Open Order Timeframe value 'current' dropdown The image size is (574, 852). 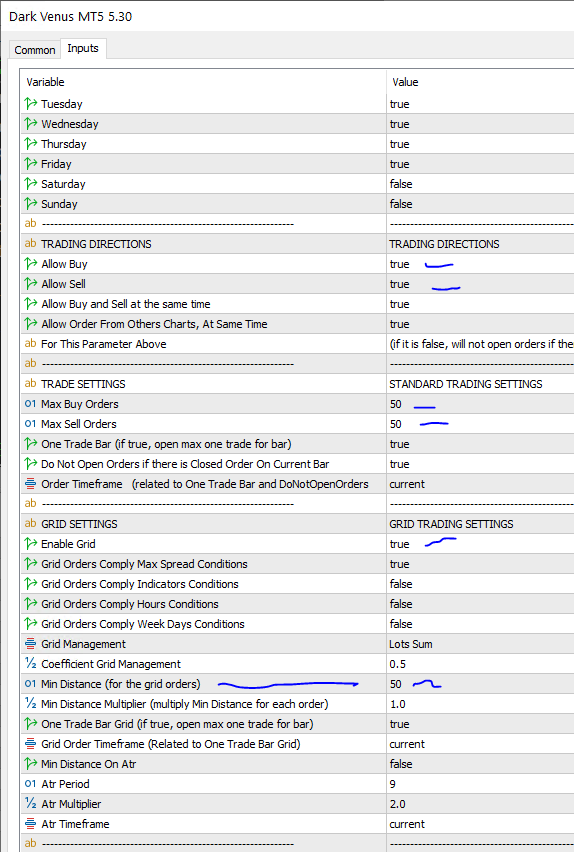(407, 484)
